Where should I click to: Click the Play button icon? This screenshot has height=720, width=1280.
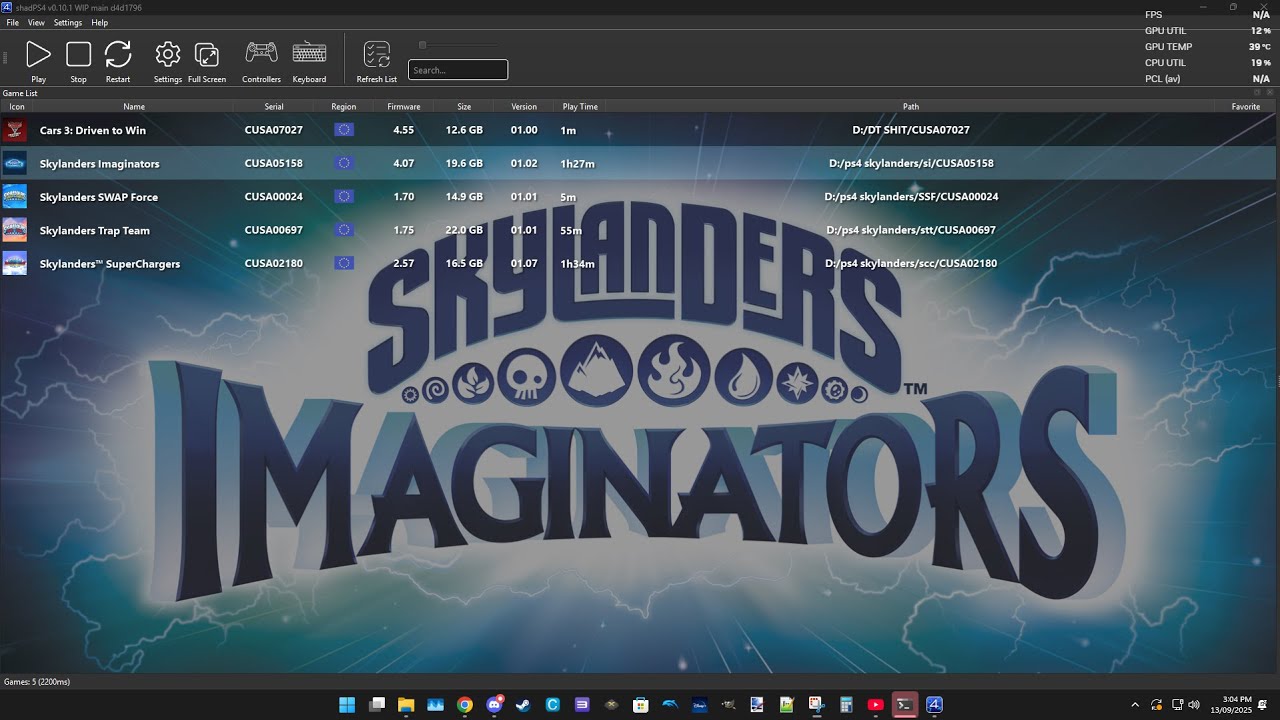[x=38, y=54]
